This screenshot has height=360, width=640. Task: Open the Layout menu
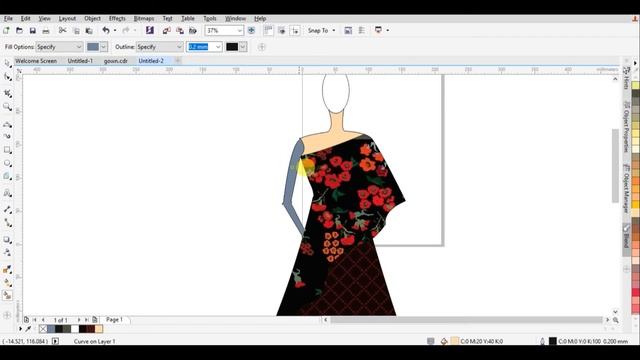(67, 19)
